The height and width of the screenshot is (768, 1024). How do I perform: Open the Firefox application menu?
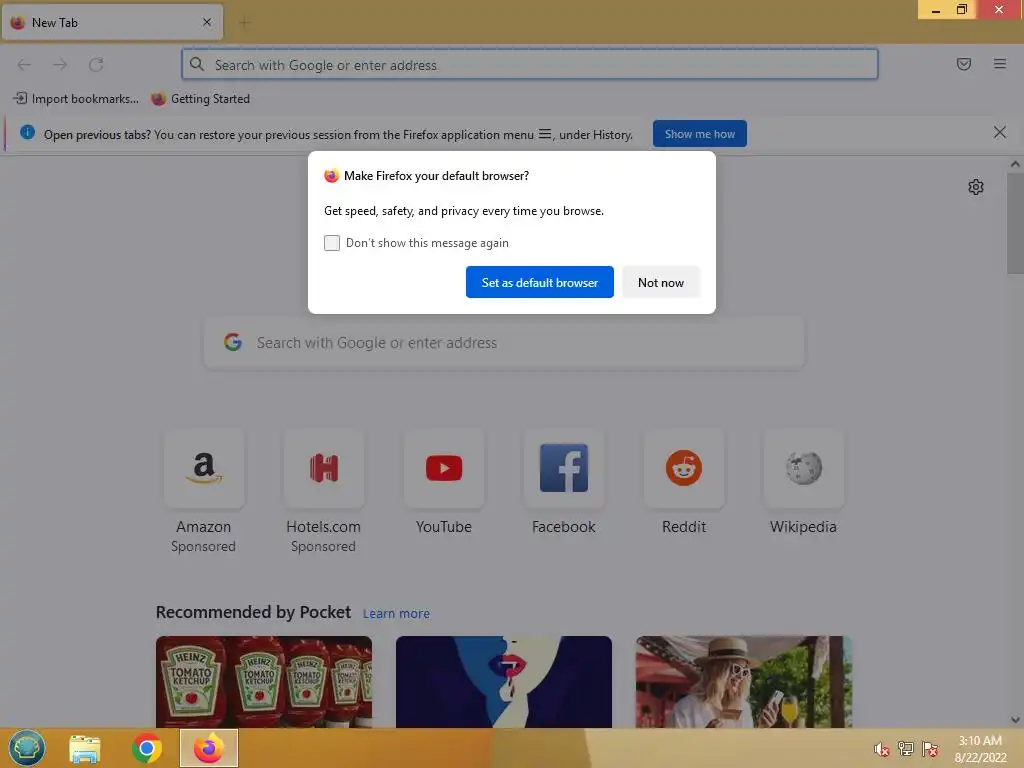[x=1000, y=64]
